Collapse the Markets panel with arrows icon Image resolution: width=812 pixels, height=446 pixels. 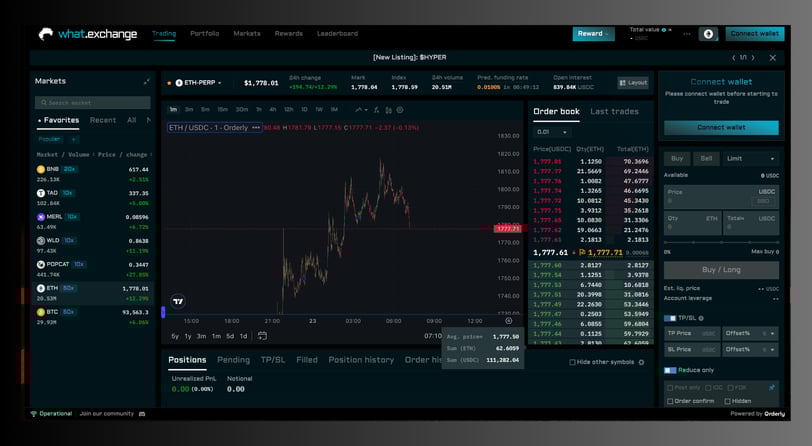coord(147,81)
